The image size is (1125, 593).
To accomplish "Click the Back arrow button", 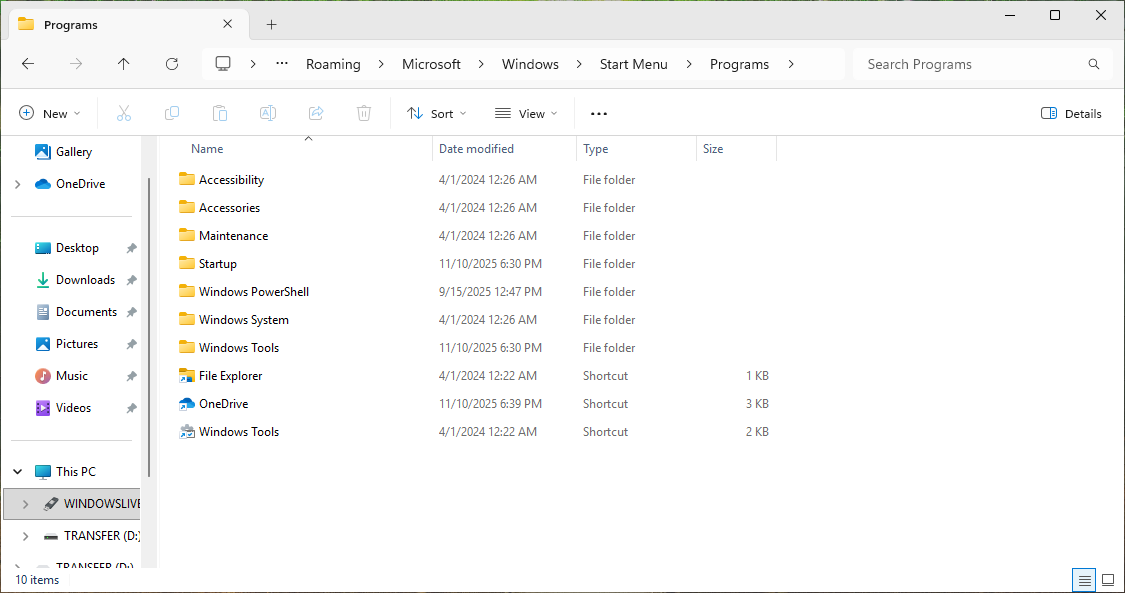I will click(28, 64).
